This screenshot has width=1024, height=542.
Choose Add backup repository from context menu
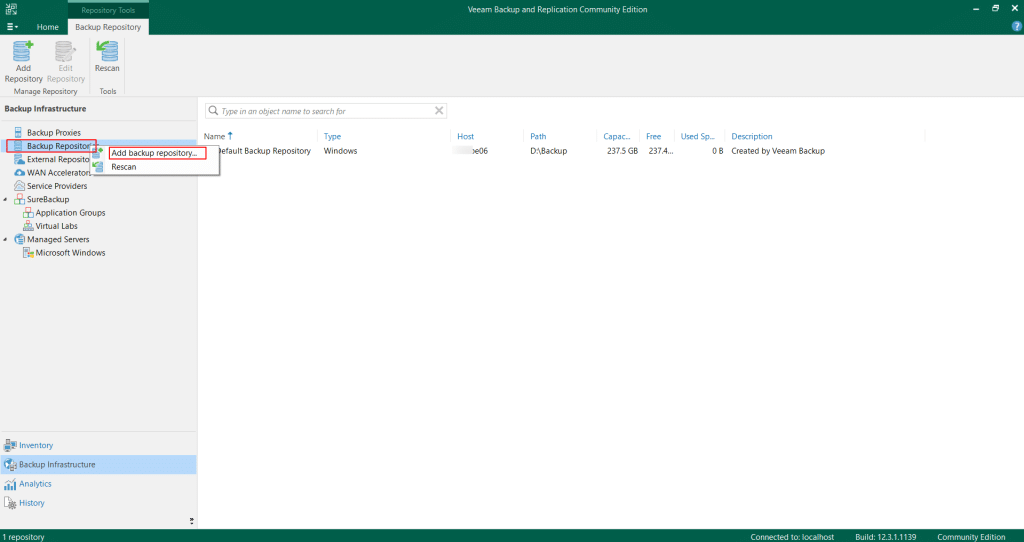[x=154, y=153]
